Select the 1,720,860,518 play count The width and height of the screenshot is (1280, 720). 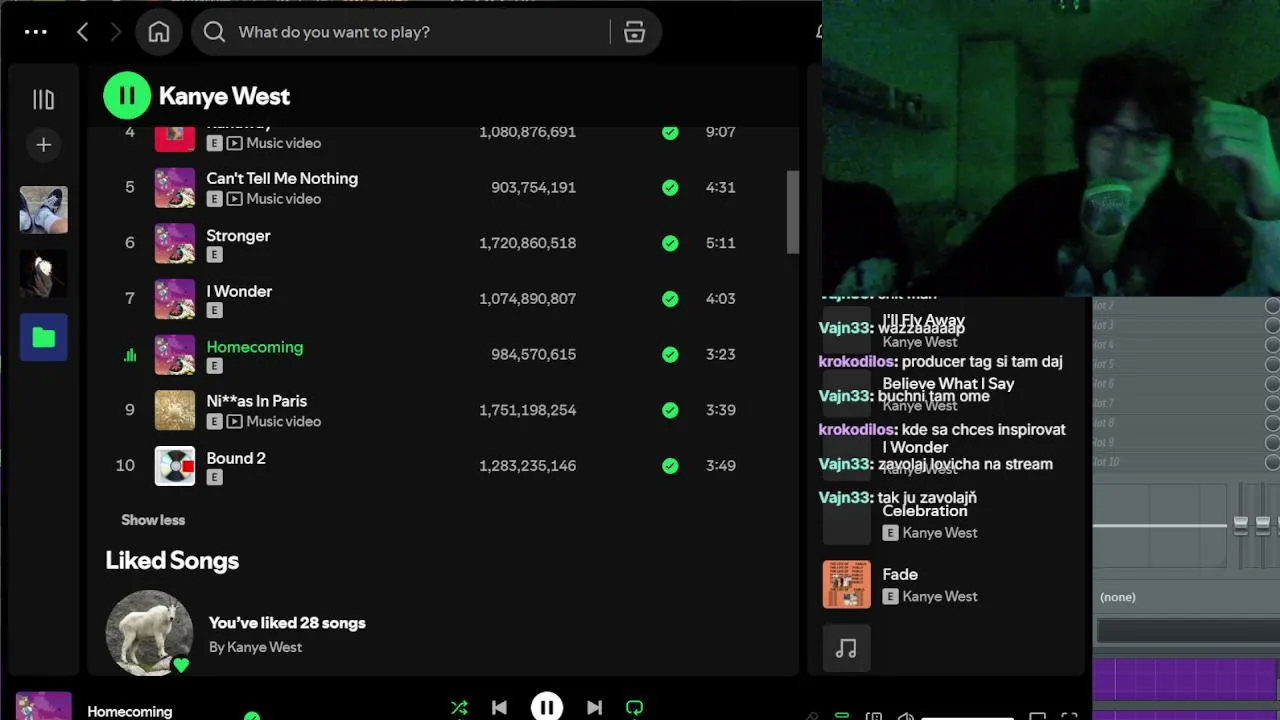(x=527, y=243)
